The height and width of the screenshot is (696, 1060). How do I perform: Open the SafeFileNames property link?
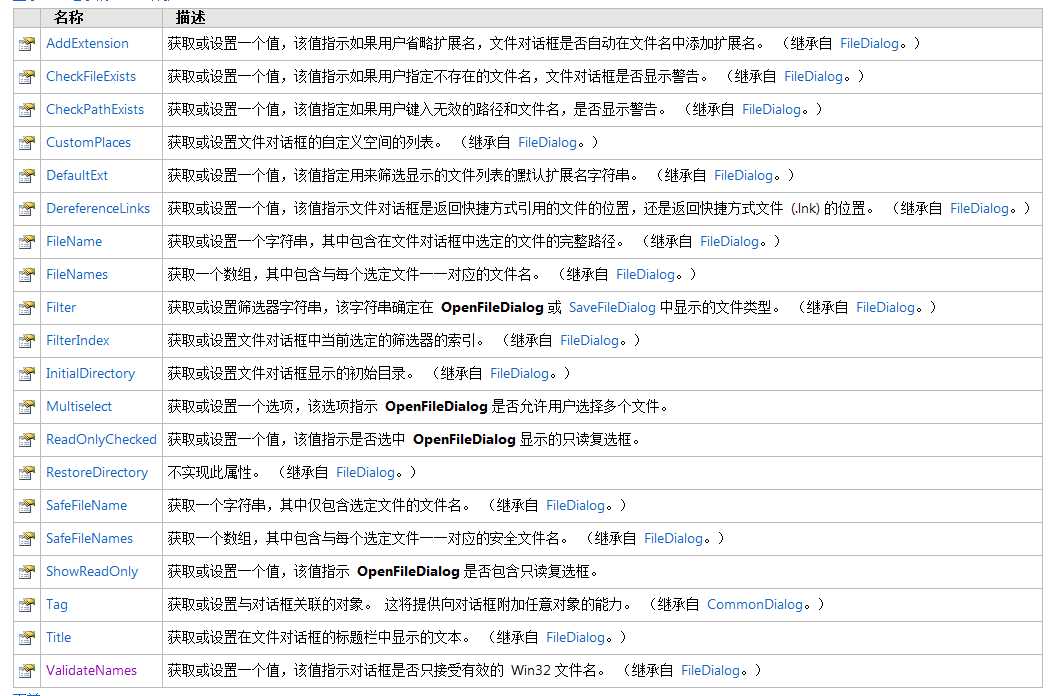[89, 540]
